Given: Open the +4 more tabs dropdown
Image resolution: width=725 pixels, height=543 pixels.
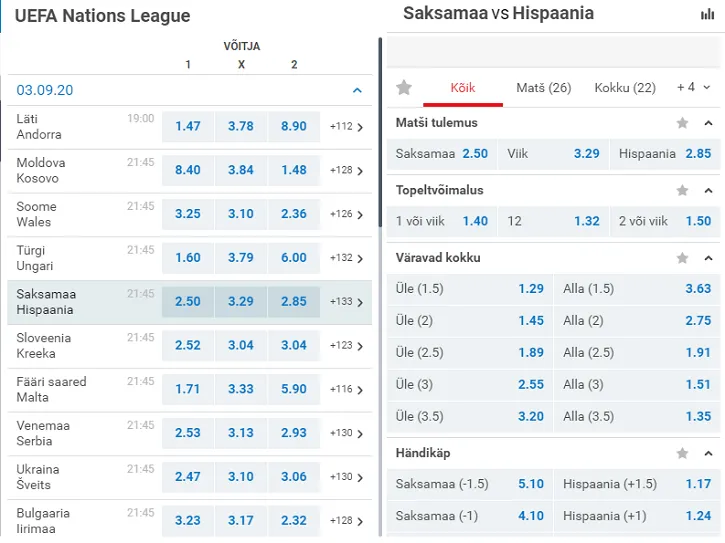Looking at the screenshot, I should coord(693,88).
